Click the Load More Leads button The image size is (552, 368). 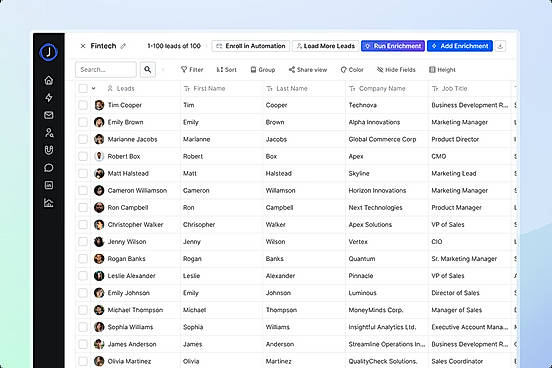tap(326, 46)
